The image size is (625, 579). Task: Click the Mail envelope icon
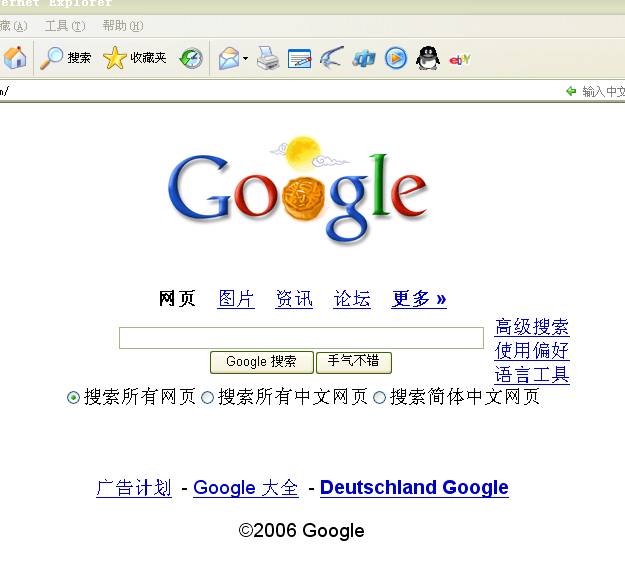(229, 59)
